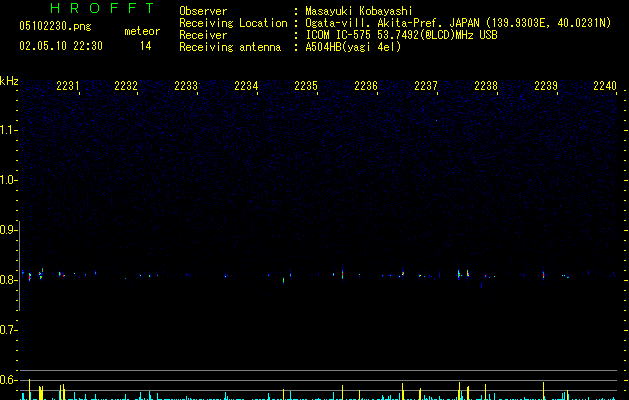Click the 0.9 frequency axis label
This screenshot has height=400, width=629.
tap(8, 230)
